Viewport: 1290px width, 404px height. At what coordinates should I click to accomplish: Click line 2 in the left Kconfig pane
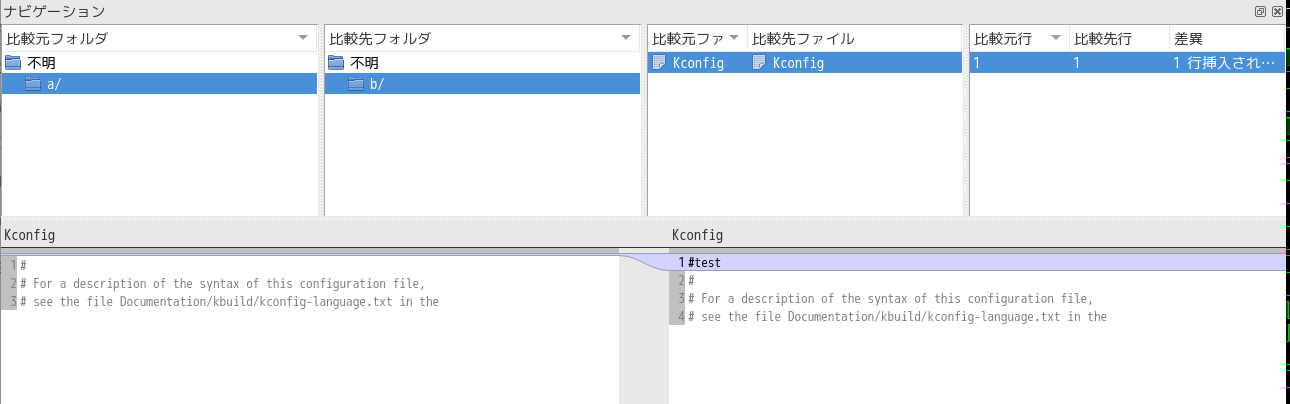310,283
